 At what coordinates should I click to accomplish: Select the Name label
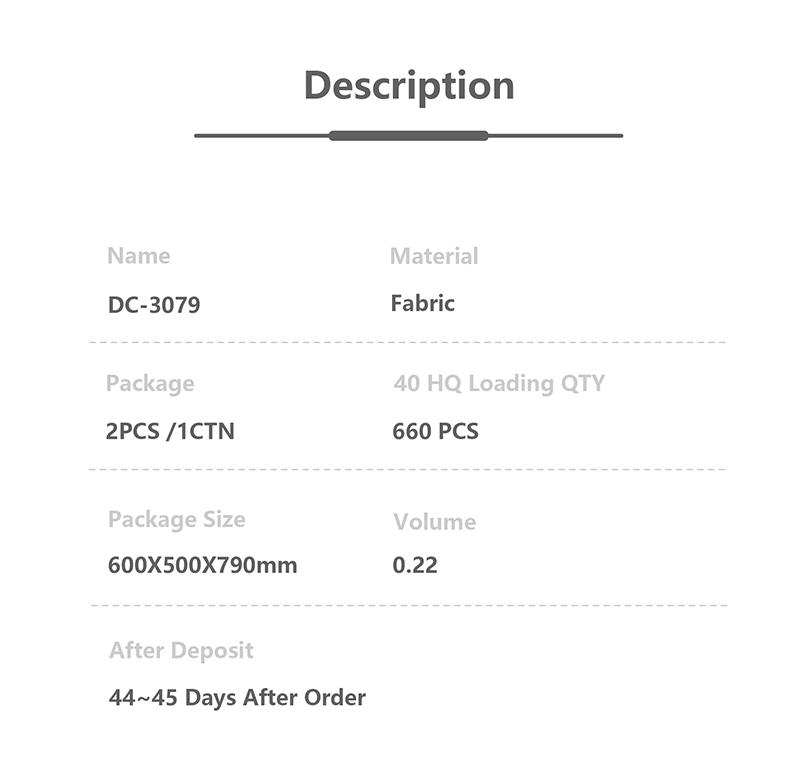139,256
